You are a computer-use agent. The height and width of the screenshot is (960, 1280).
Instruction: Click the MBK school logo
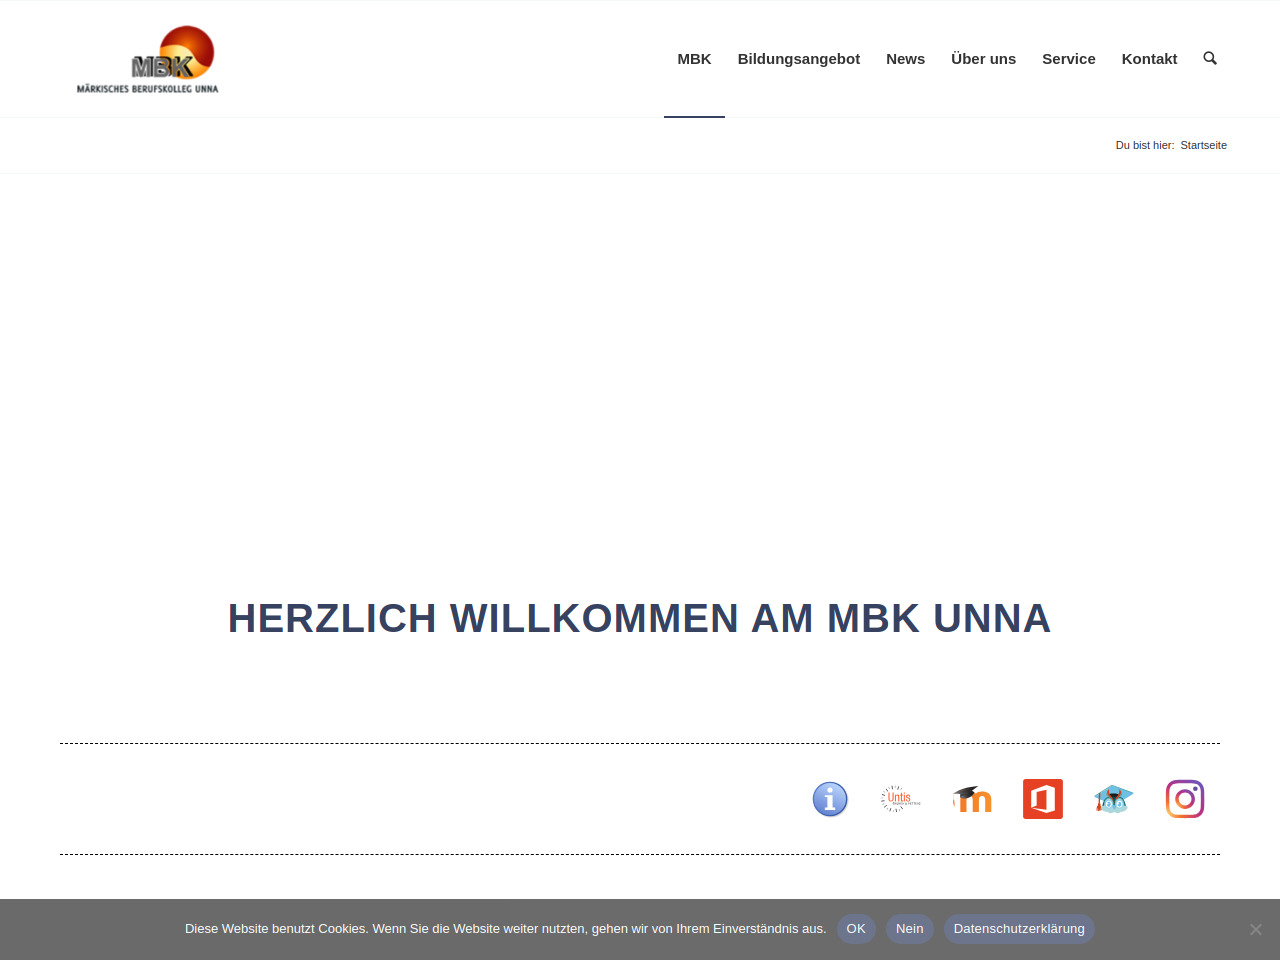tap(148, 60)
